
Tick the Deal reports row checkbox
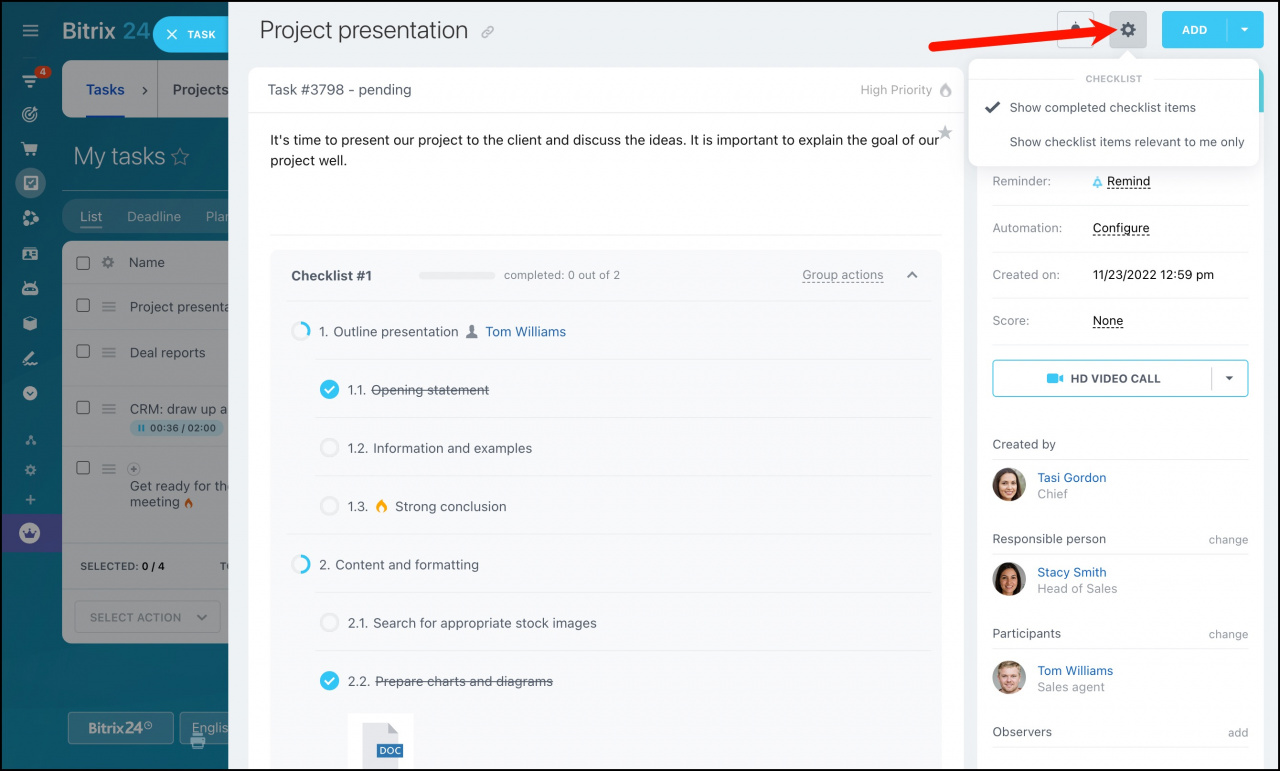pyautogui.click(x=83, y=351)
